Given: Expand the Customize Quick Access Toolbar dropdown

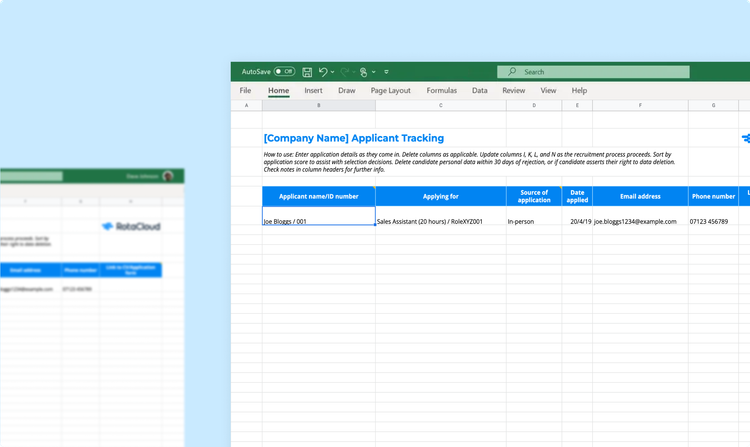Looking at the screenshot, I should pyautogui.click(x=386, y=72).
